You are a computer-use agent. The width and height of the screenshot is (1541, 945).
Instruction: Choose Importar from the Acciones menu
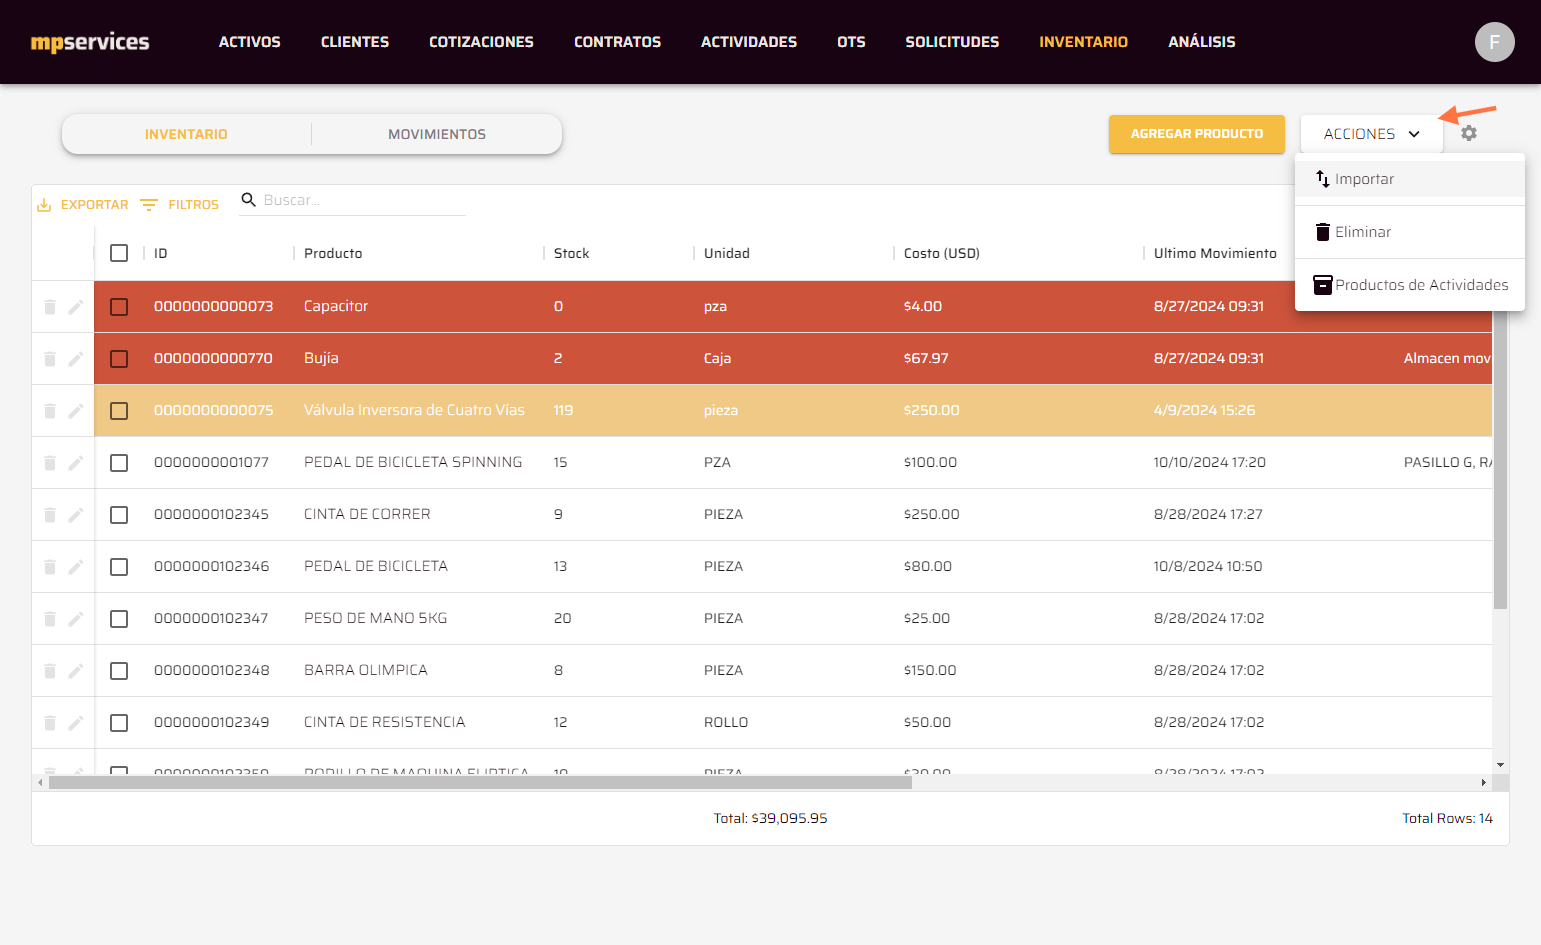1409,179
